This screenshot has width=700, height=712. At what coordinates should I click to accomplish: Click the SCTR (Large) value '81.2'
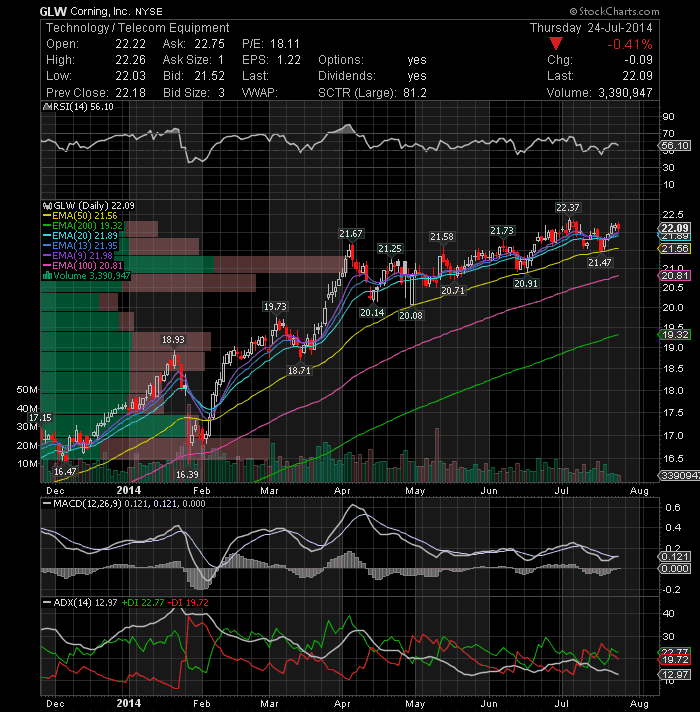pyautogui.click(x=414, y=93)
